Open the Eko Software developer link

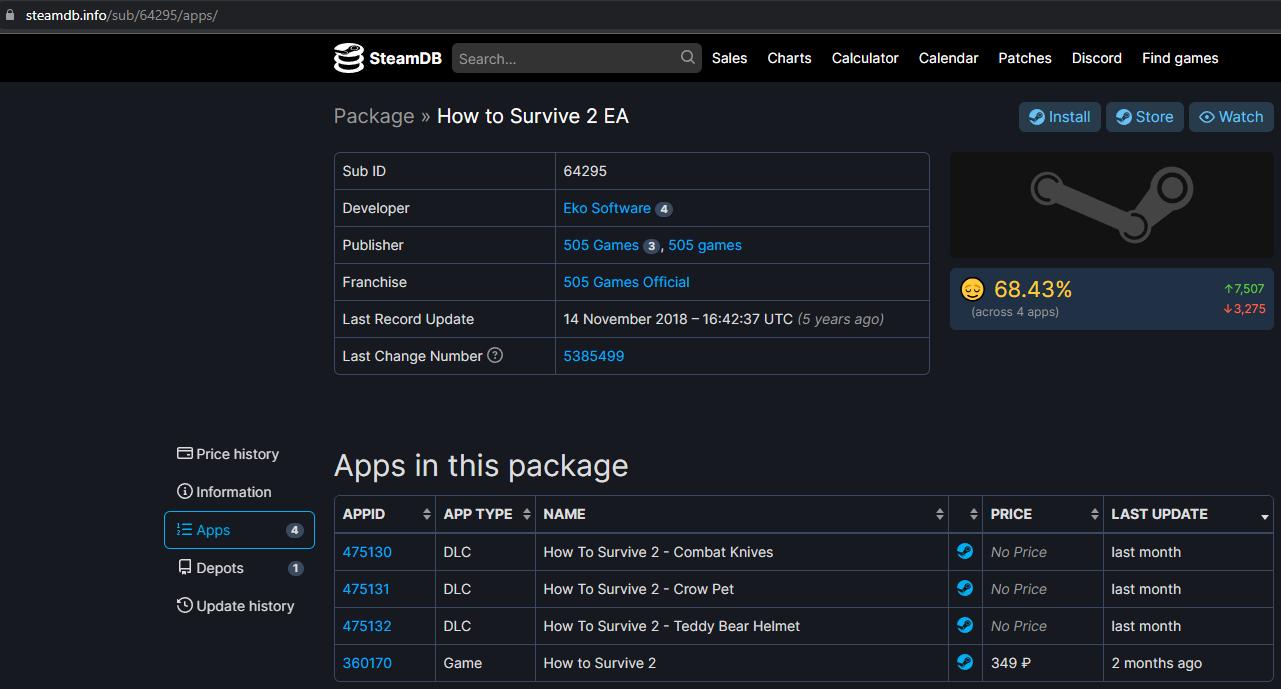(x=607, y=208)
